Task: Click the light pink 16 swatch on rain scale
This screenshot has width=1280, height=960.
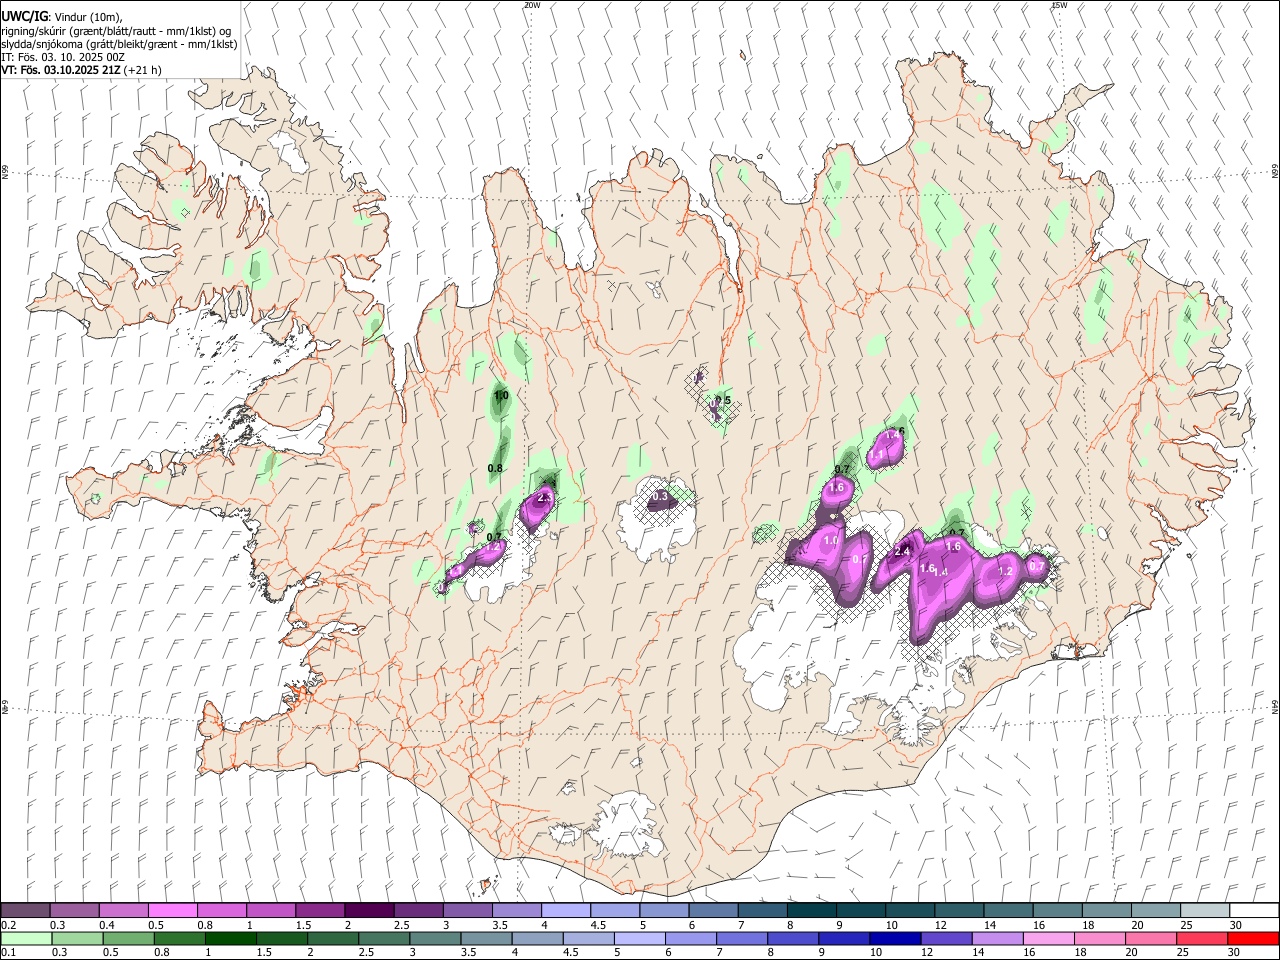Action: [1049, 939]
